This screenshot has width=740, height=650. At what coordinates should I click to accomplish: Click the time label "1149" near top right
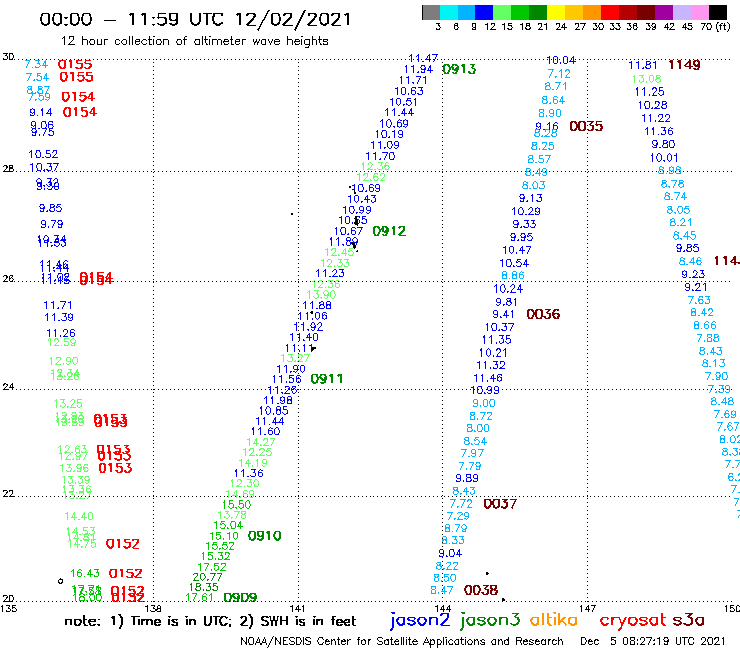coord(684,65)
